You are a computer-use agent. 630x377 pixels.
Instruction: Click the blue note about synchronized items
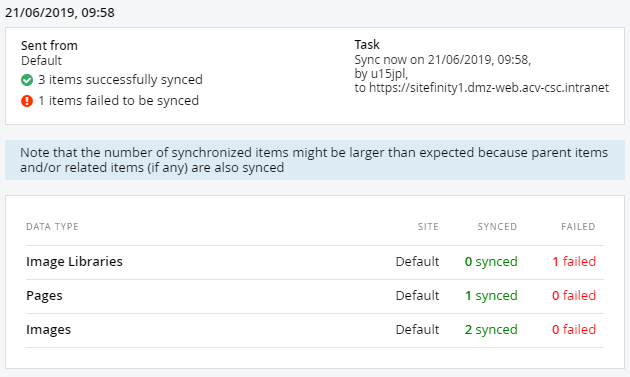pos(315,160)
